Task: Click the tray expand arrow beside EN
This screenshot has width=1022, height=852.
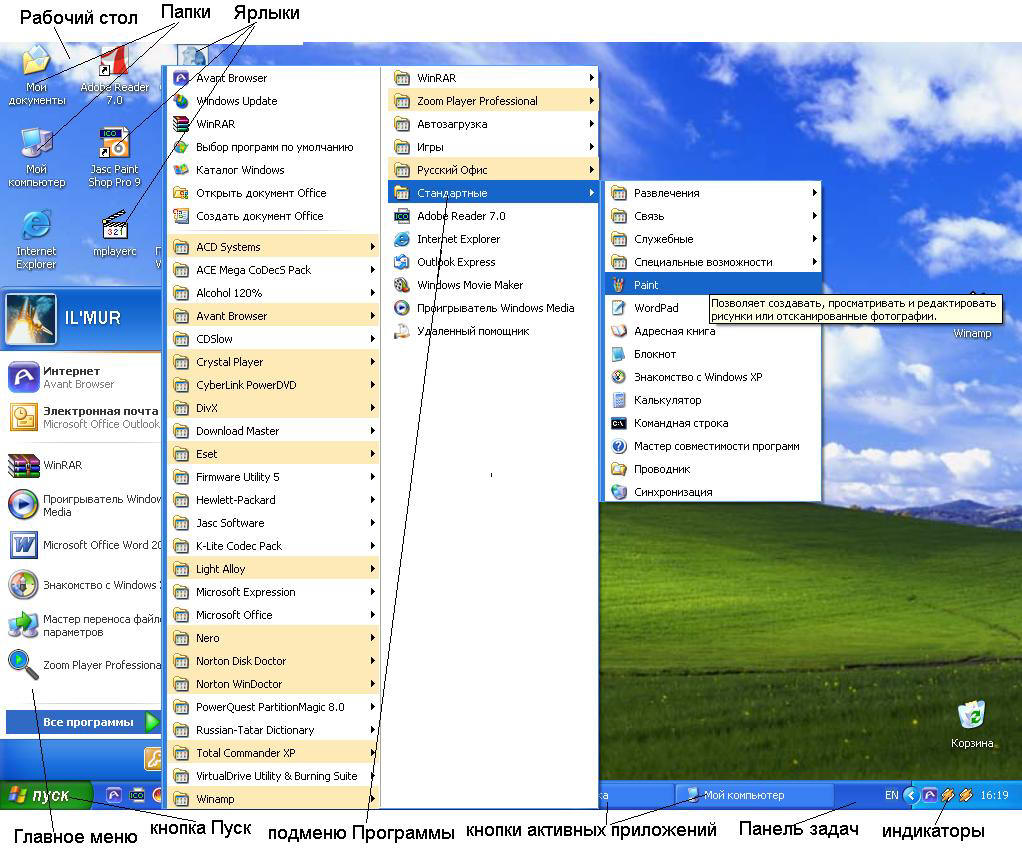Action: pos(911,795)
